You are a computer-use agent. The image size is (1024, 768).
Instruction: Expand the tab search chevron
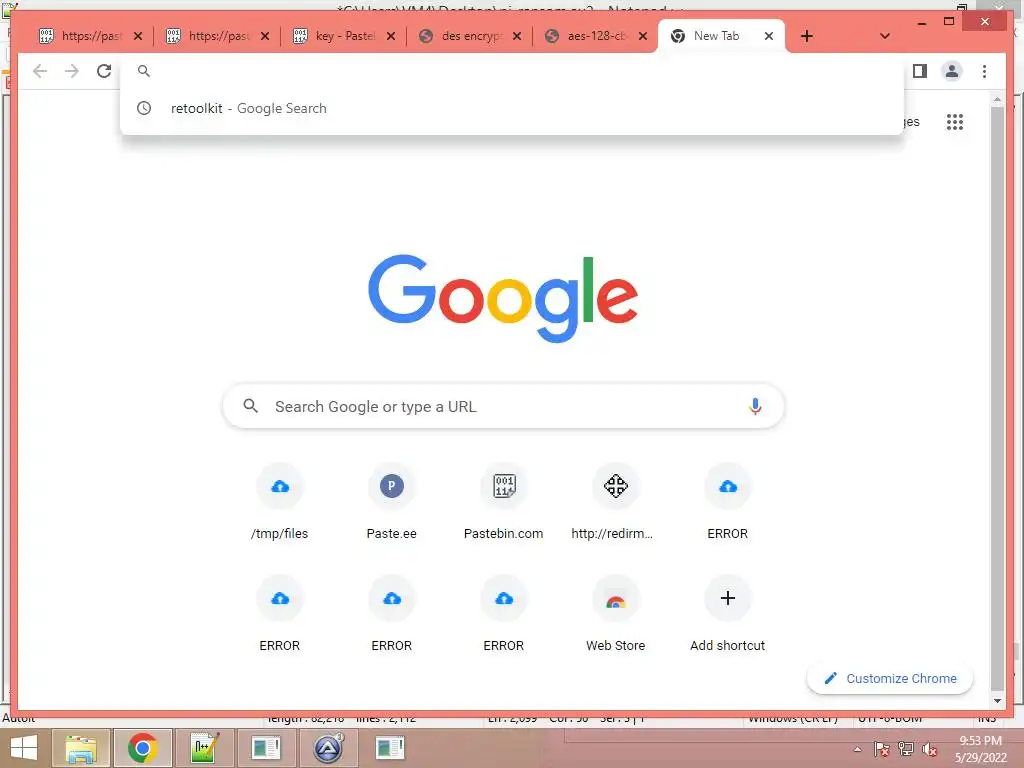(885, 36)
